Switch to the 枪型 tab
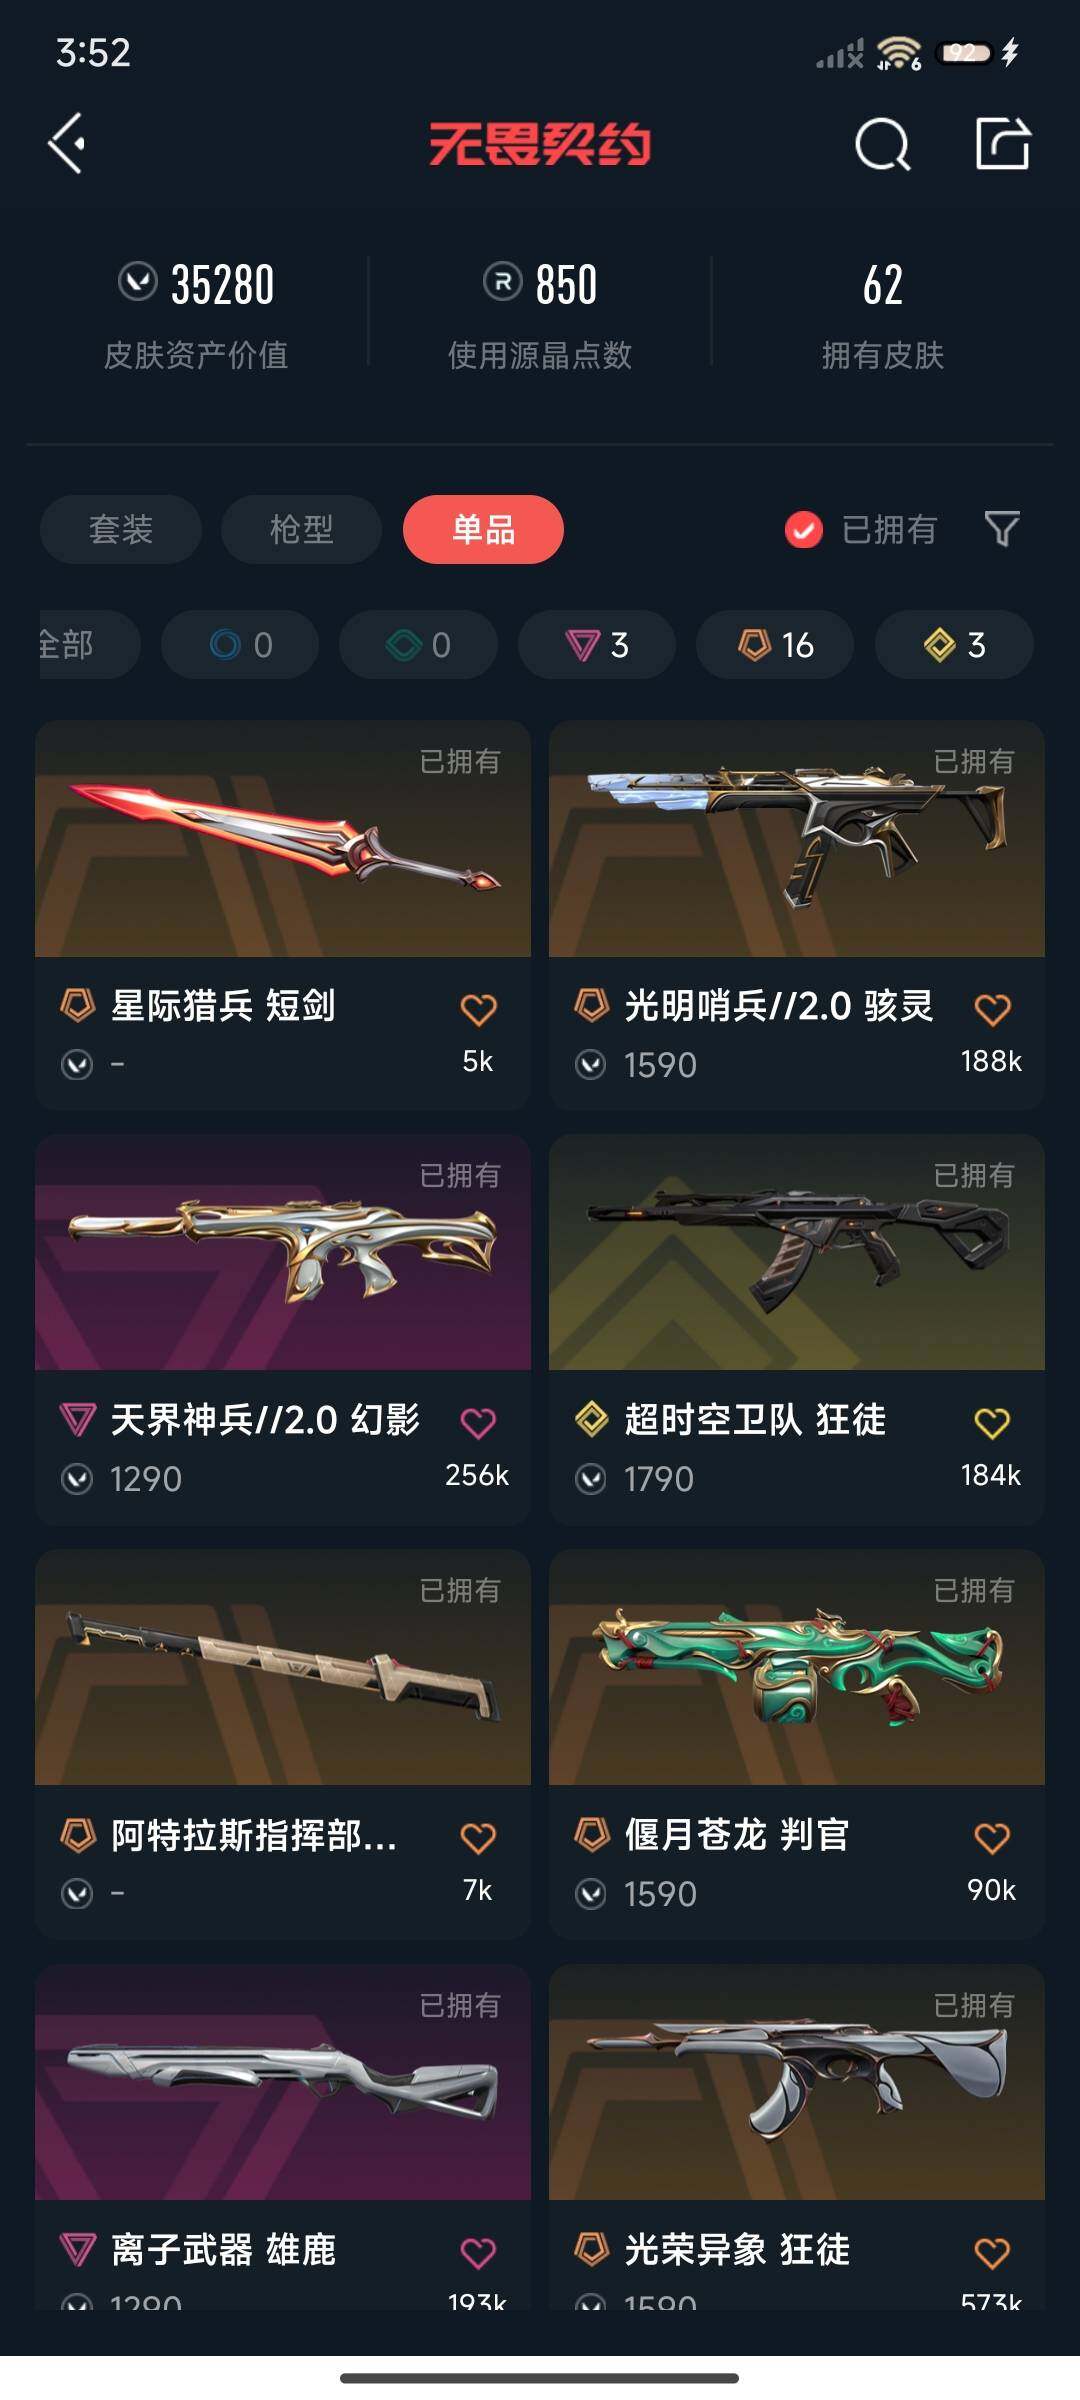Screen dimensions: 1080x2400 coord(301,529)
